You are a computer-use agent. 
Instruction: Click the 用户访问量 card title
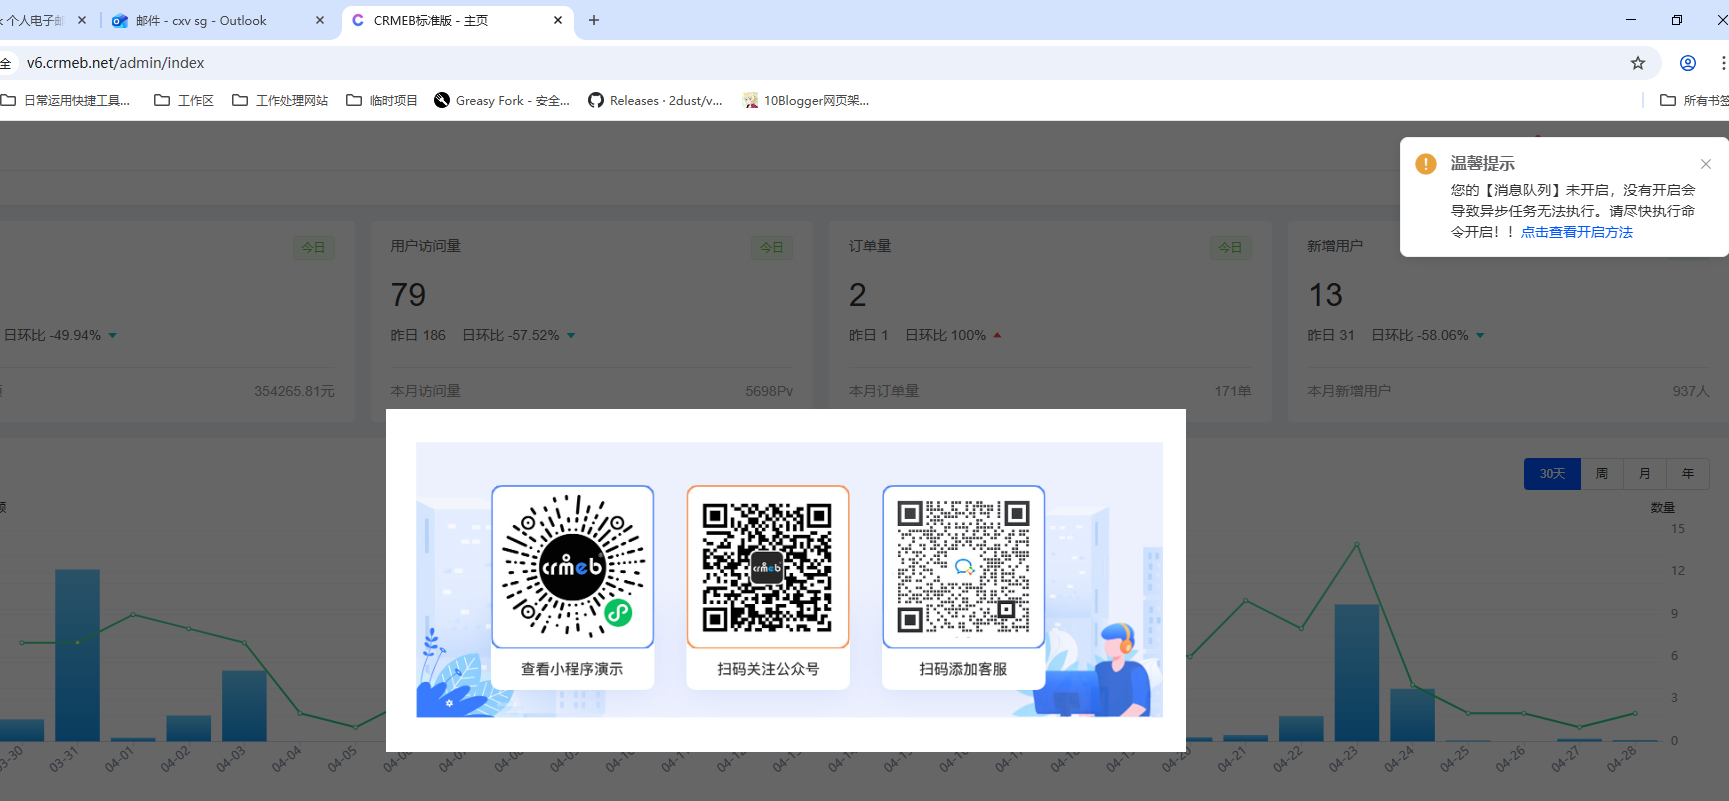click(426, 246)
